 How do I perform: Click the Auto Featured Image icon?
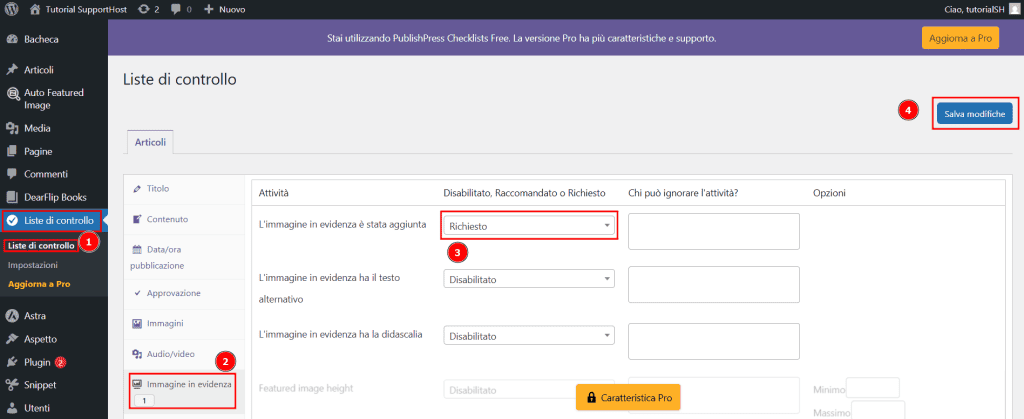12,93
